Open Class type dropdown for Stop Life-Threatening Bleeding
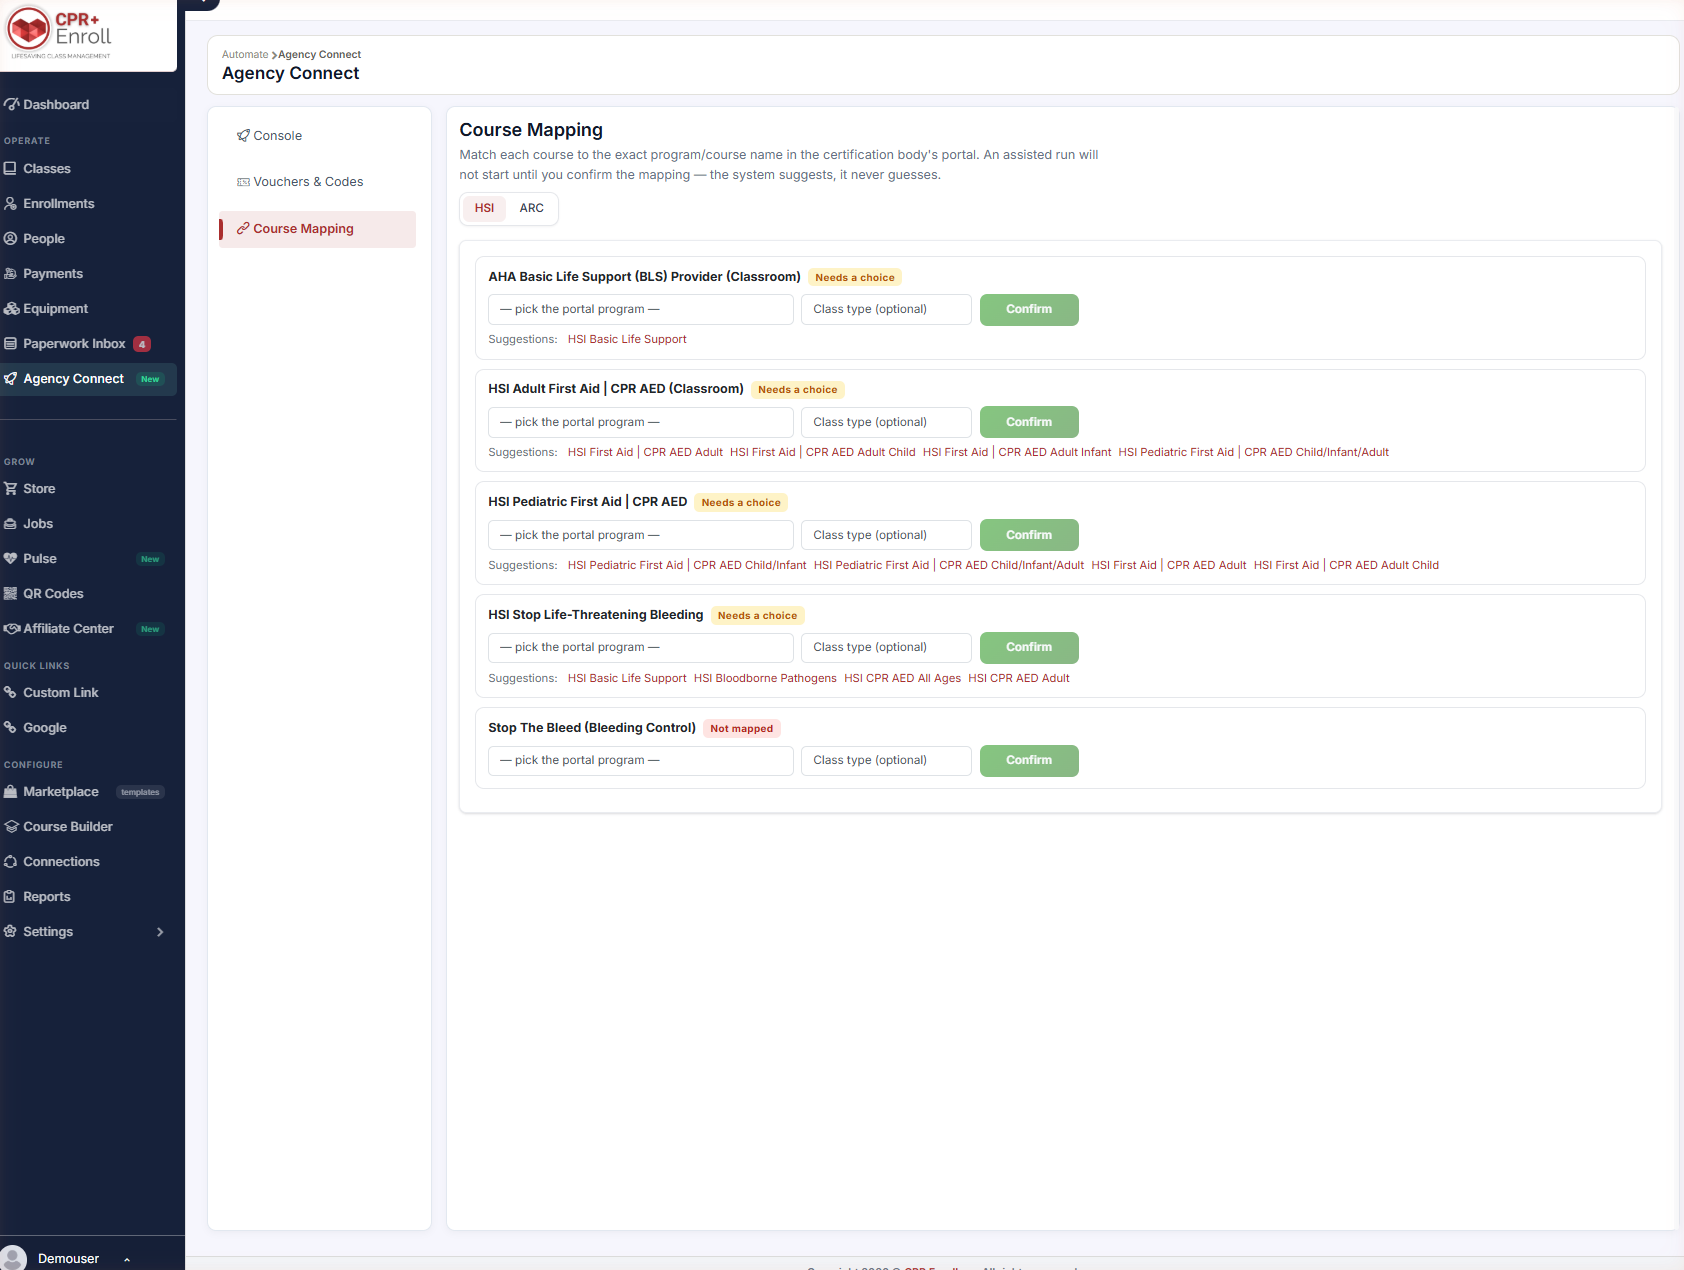 (x=886, y=648)
